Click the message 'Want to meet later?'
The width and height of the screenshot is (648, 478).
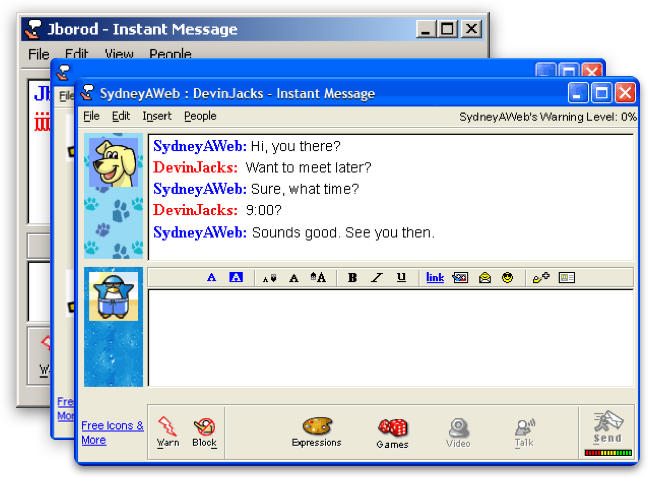point(308,167)
